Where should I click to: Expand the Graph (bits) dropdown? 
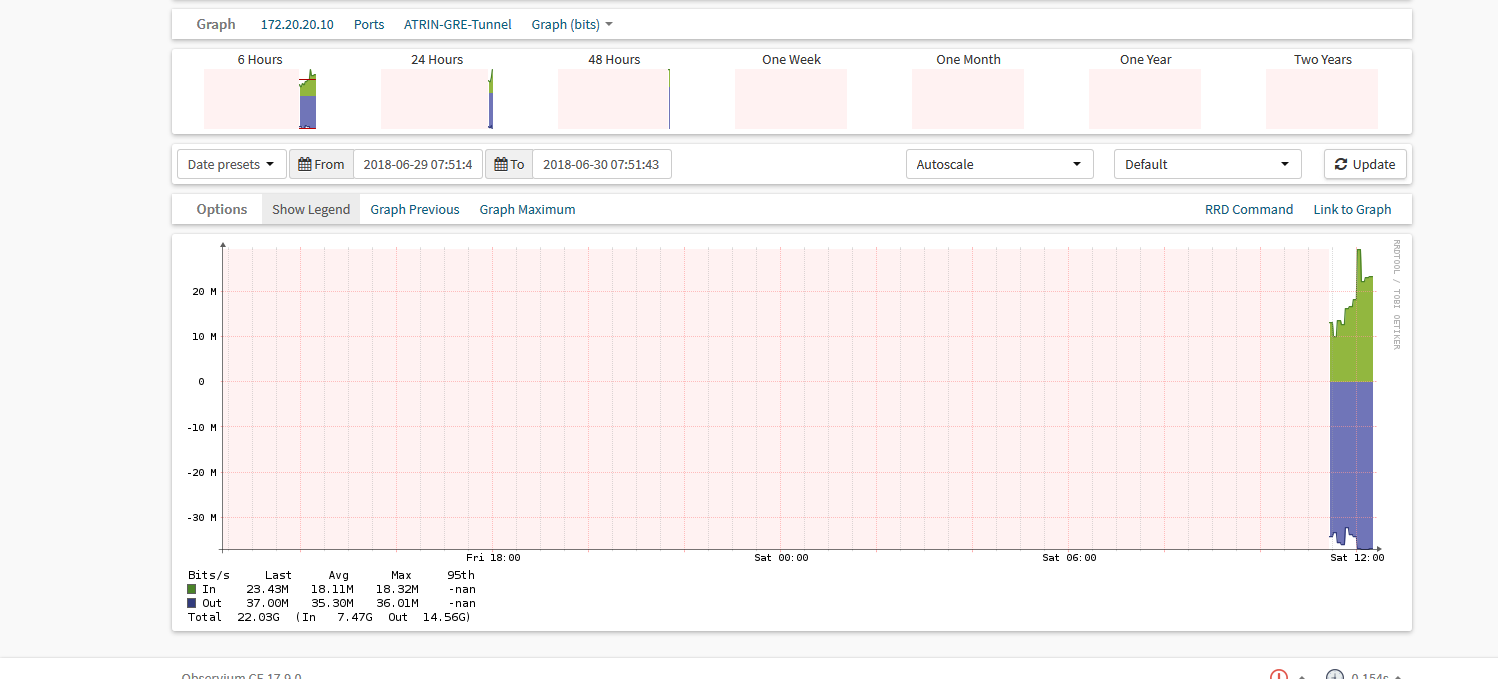coord(572,24)
